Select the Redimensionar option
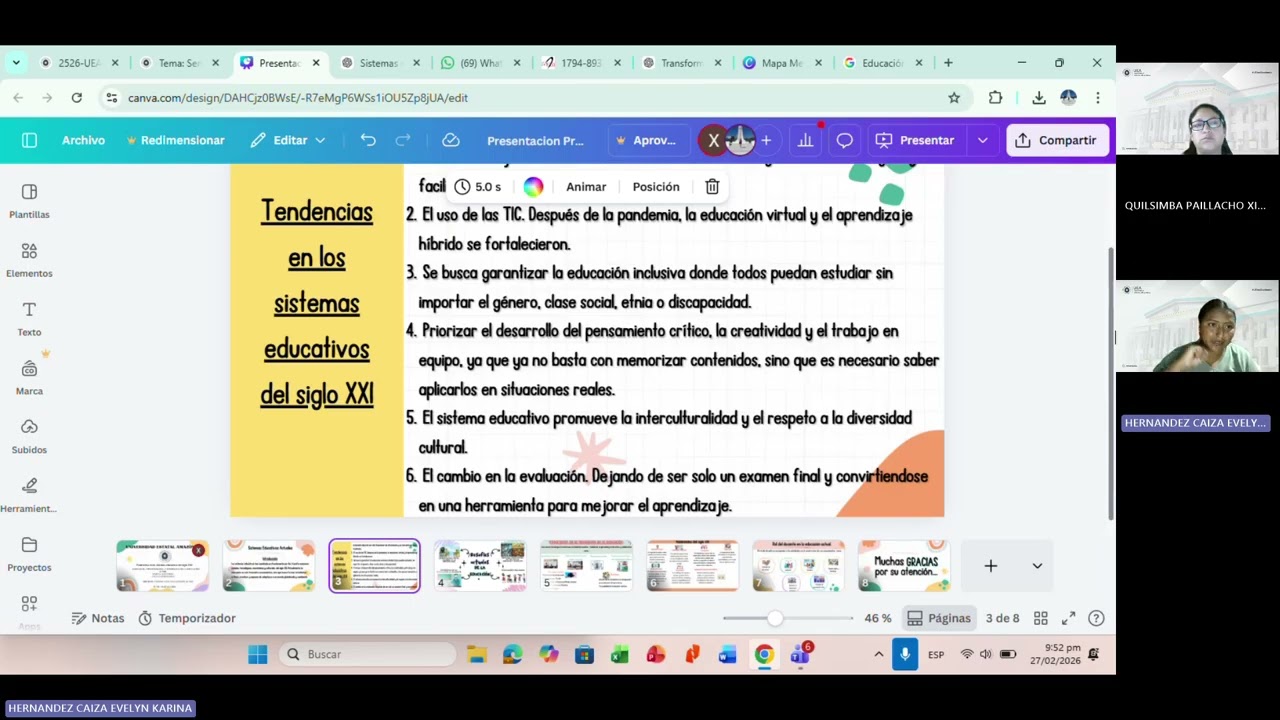Screen dimensions: 1280x720 pyautogui.click(x=175, y=140)
